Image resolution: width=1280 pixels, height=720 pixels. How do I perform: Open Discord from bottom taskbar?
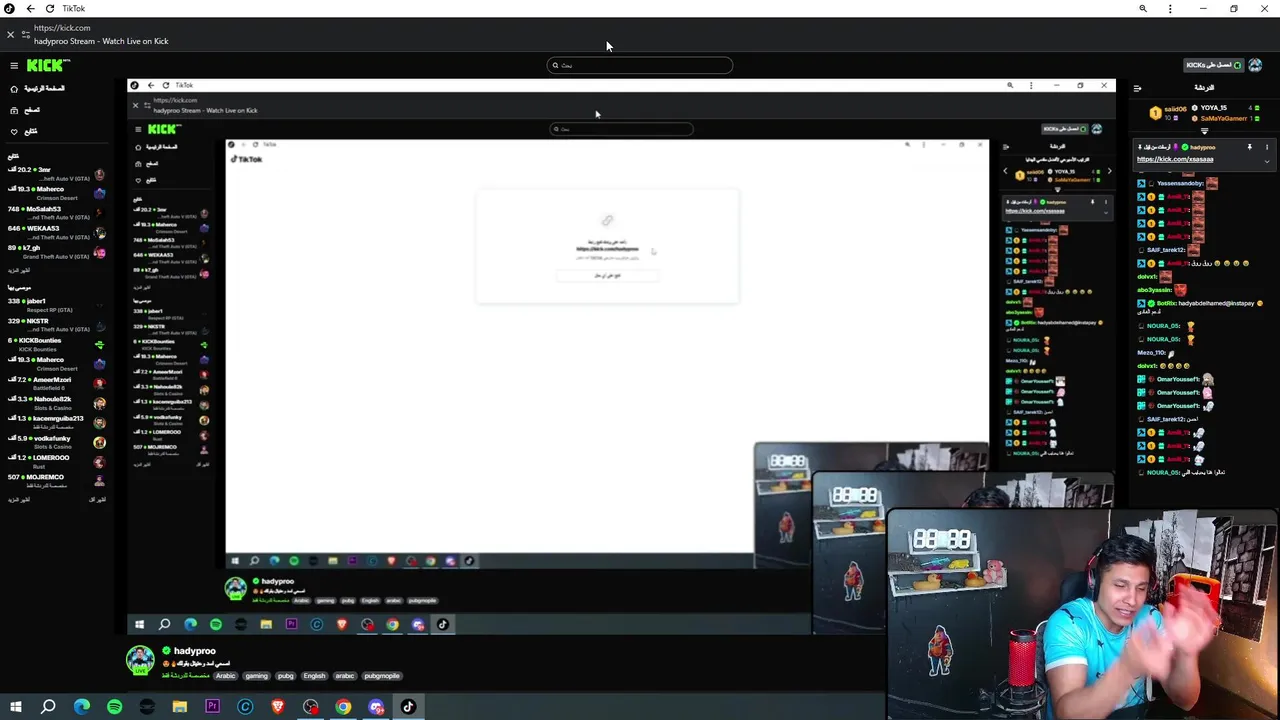[376, 707]
